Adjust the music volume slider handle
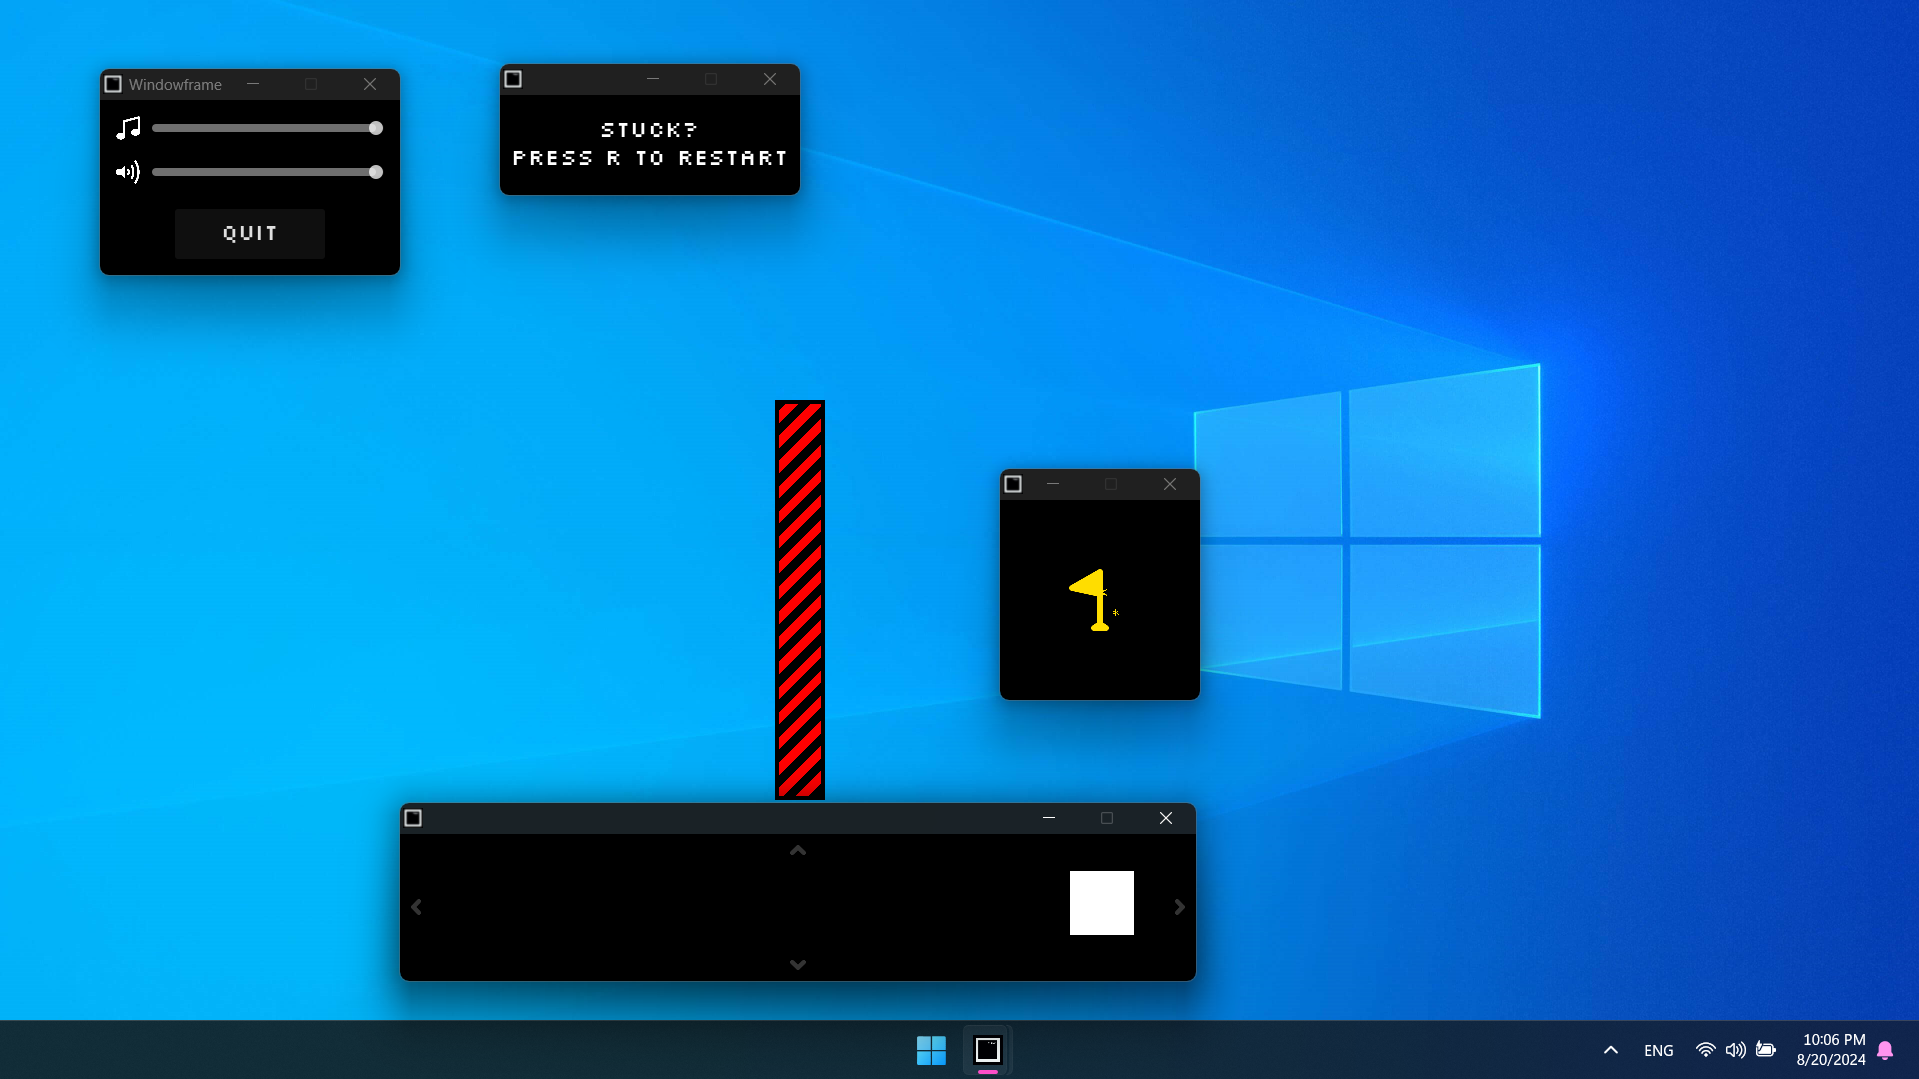The width and height of the screenshot is (1919, 1079). (376, 128)
